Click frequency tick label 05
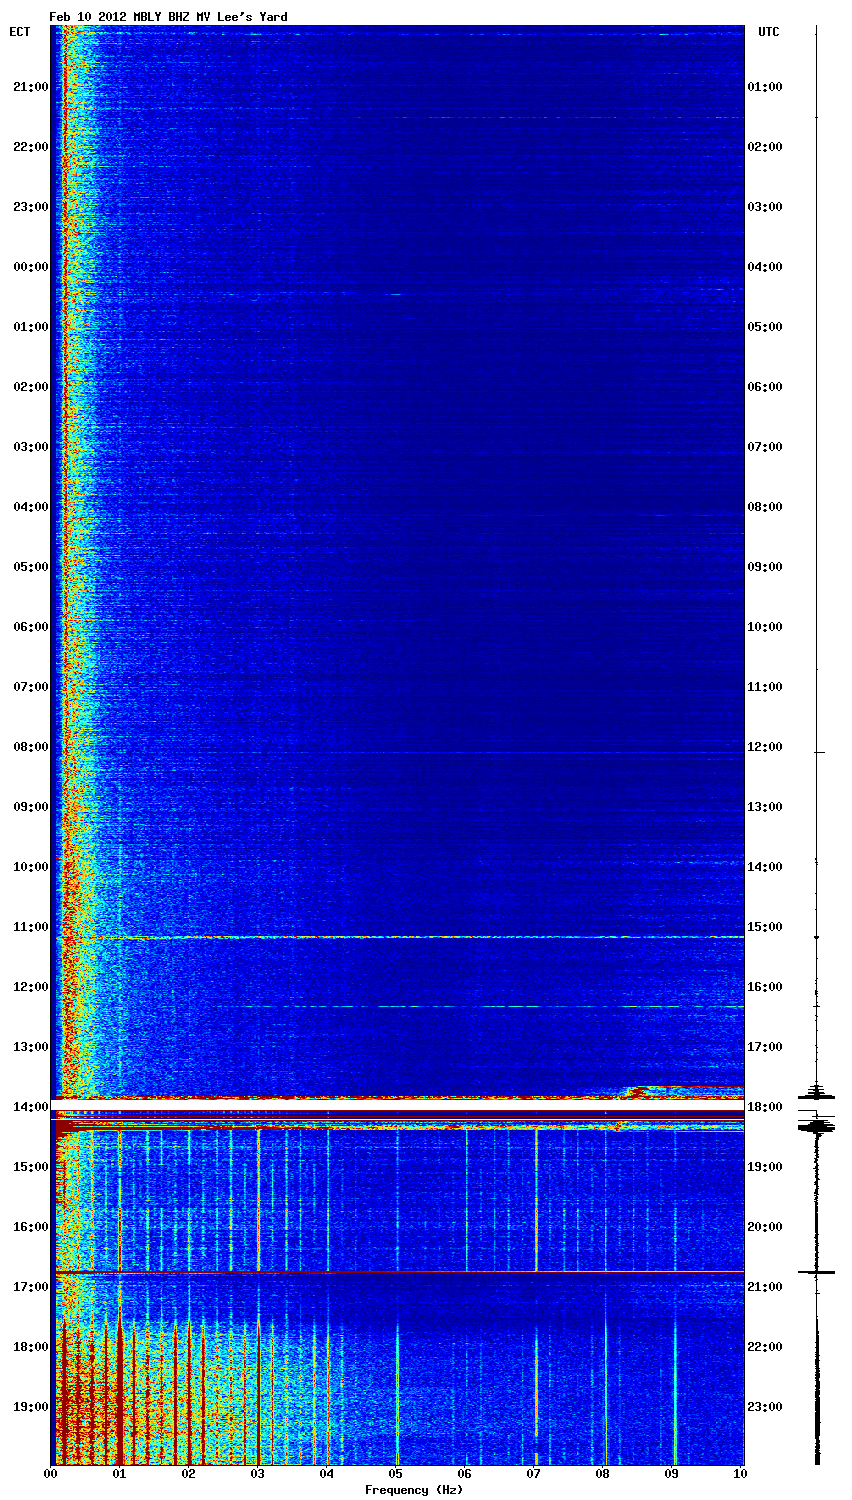 396,1474
